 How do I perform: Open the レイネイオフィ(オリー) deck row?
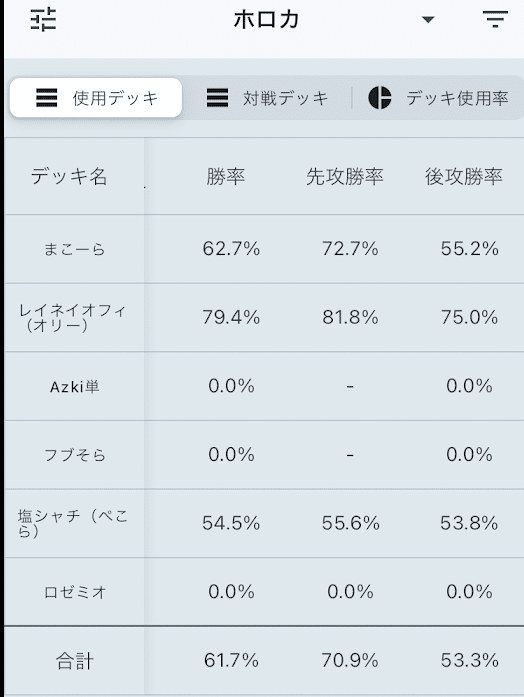point(264,317)
